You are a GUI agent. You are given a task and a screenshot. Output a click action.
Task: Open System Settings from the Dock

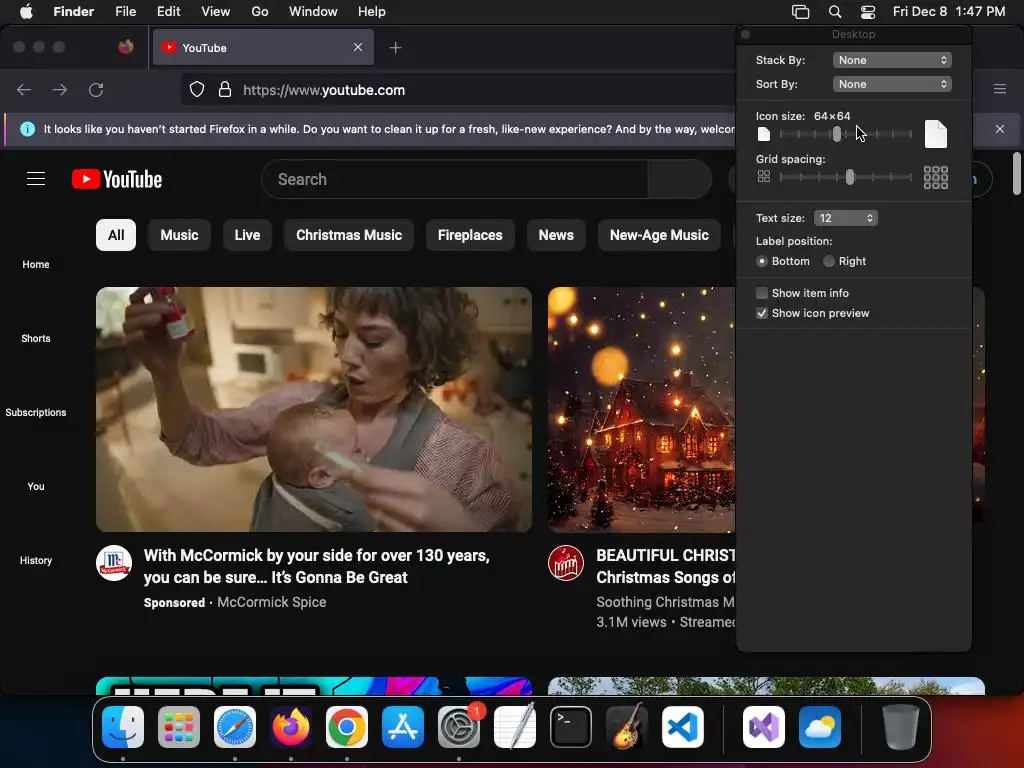459,727
